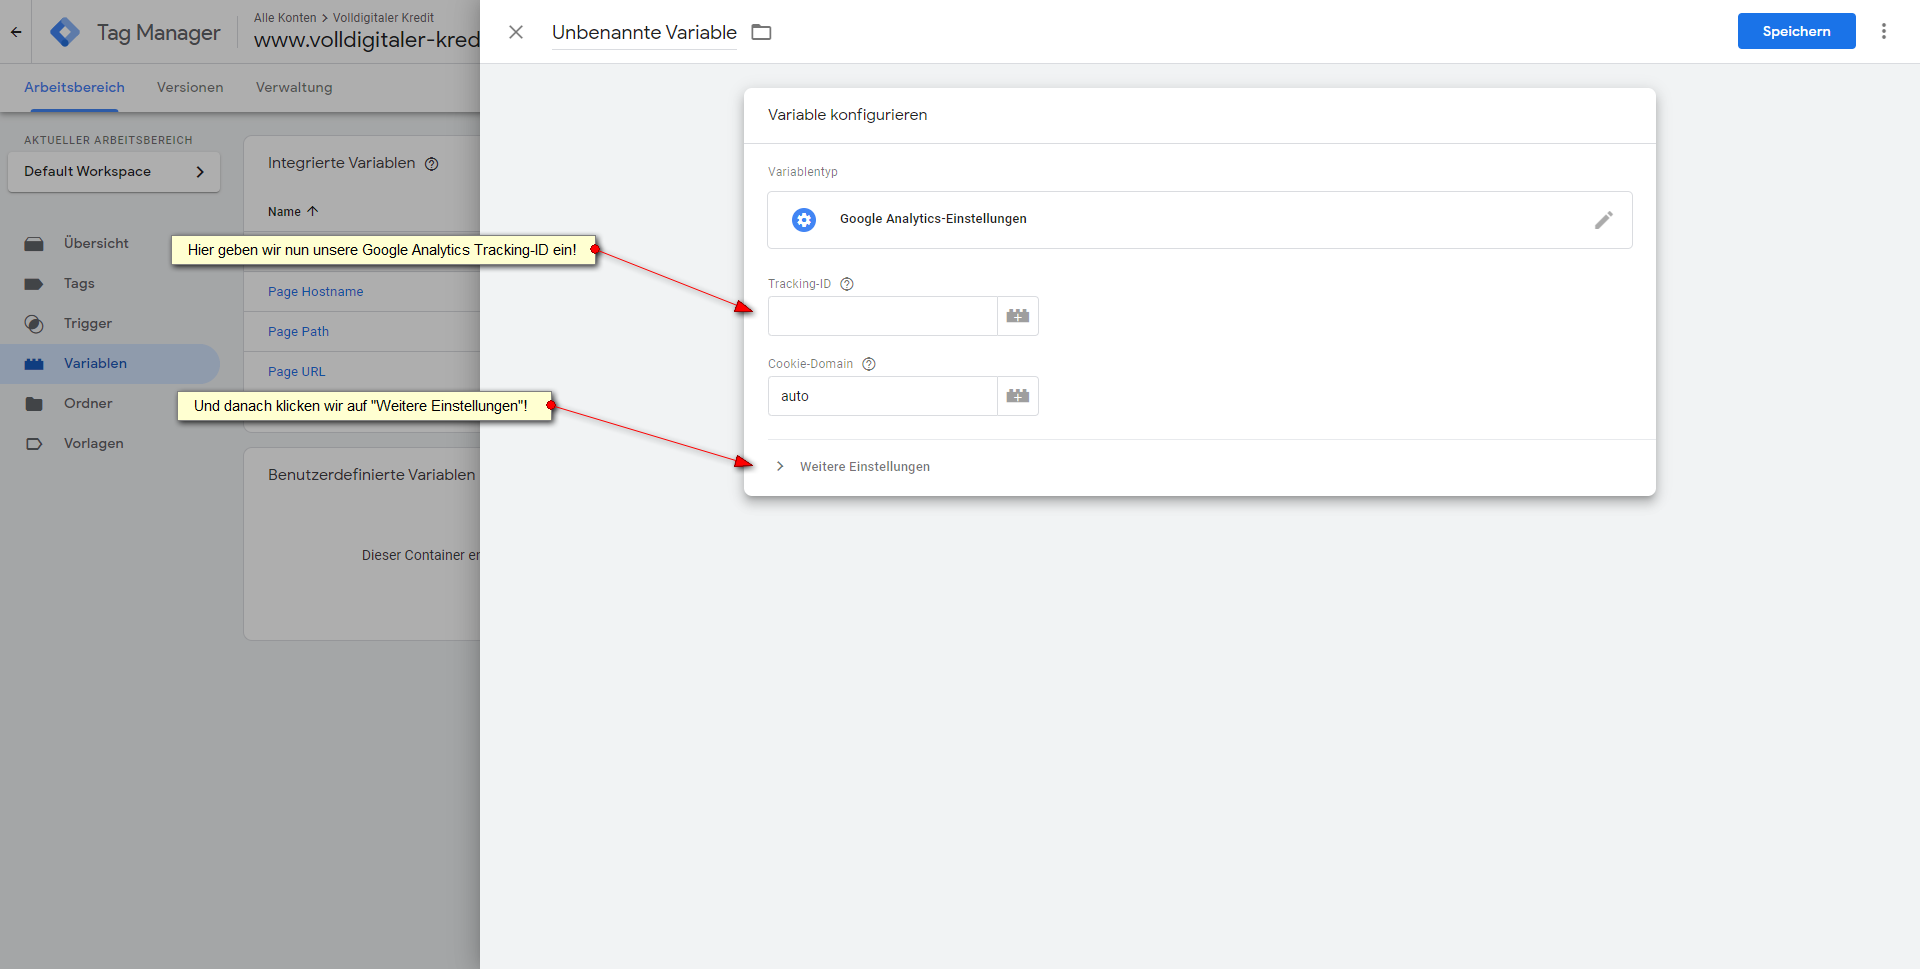
Task: Open the Default Workspace selector
Action: coord(114,172)
